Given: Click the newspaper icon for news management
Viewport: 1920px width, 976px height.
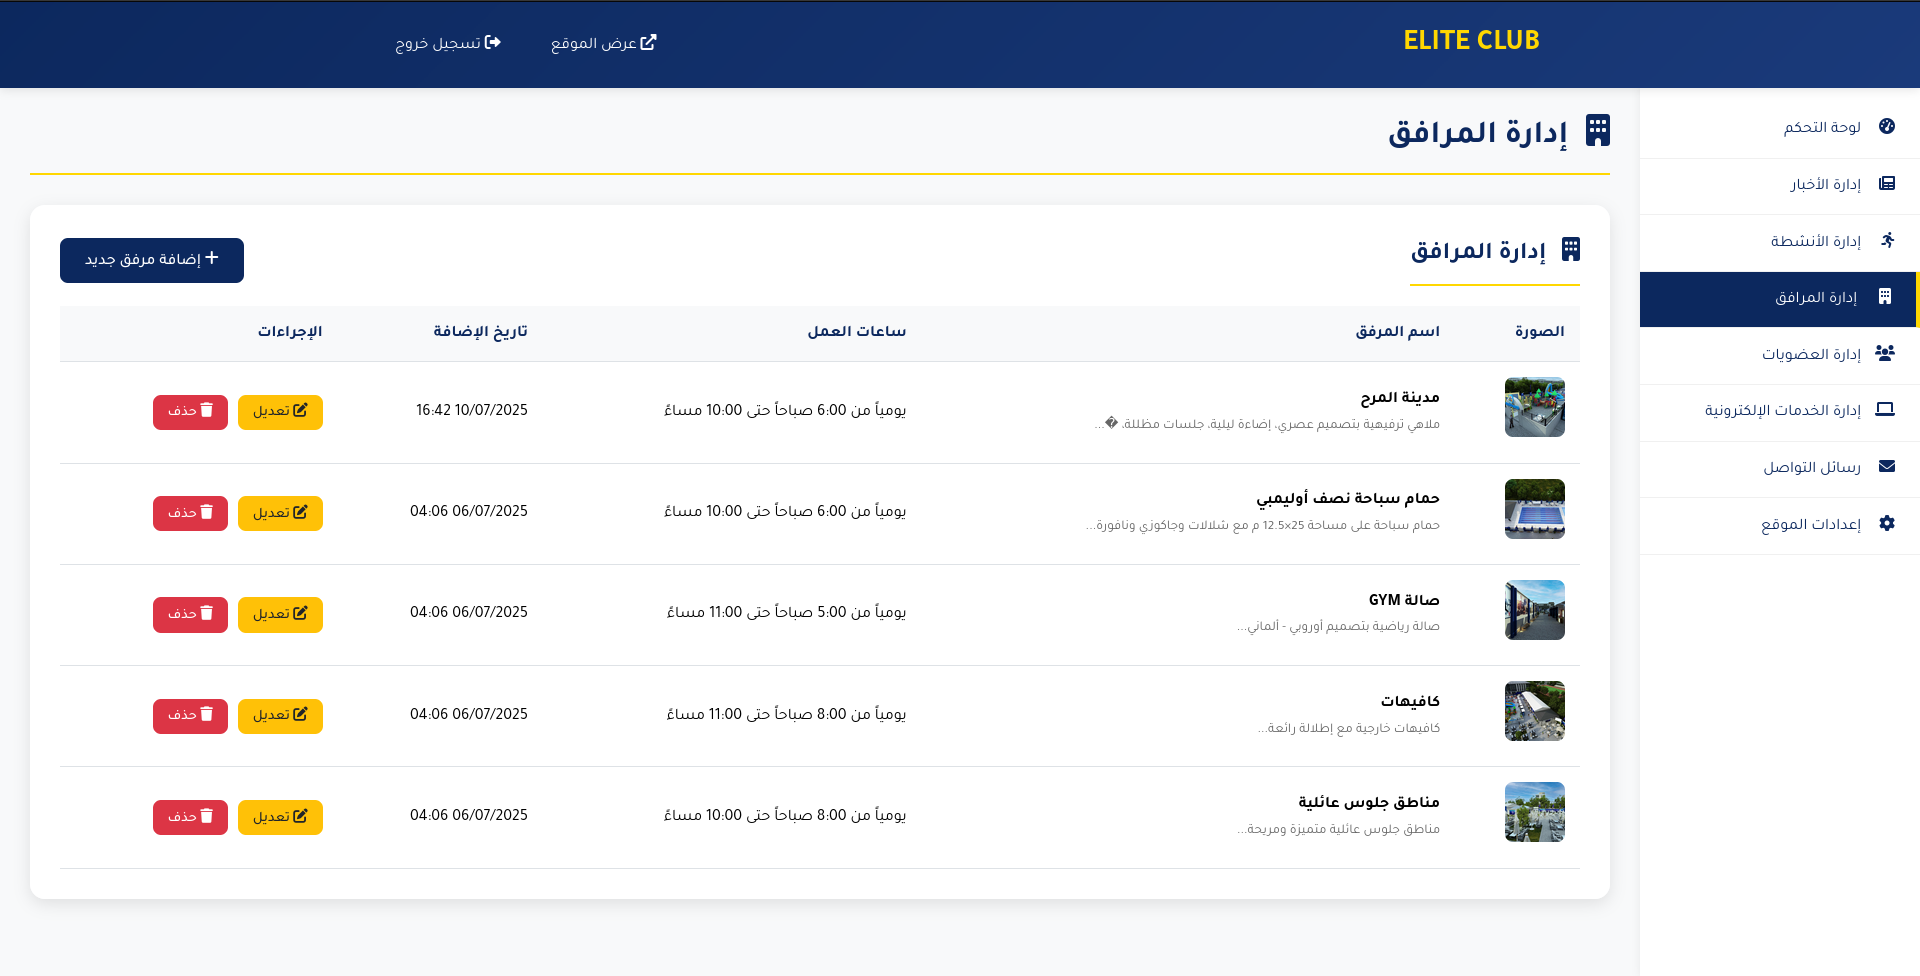Looking at the screenshot, I should [1887, 183].
